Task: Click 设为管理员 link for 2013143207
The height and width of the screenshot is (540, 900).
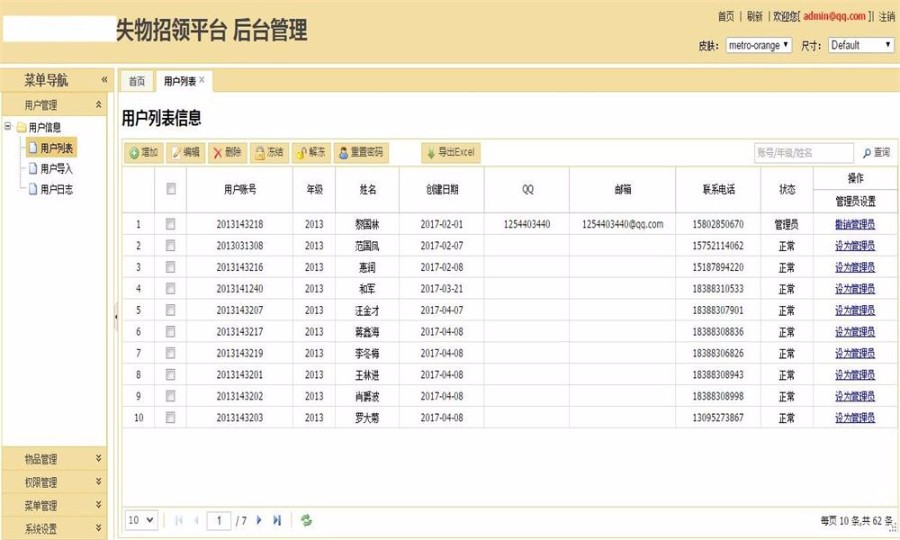Action: 855,310
